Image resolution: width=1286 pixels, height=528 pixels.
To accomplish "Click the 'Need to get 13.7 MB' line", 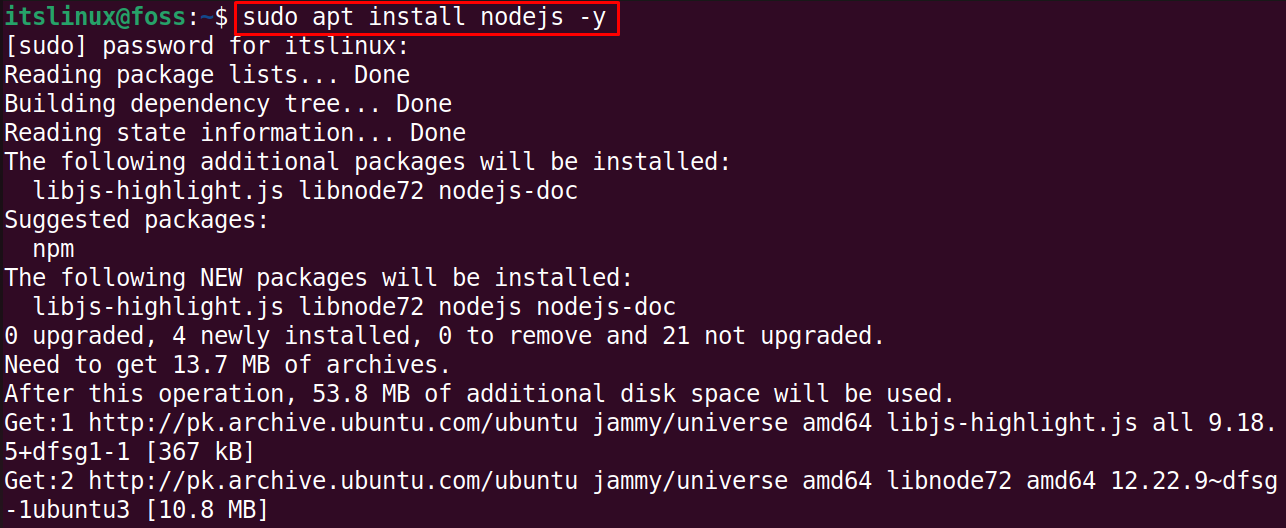I will [228, 365].
